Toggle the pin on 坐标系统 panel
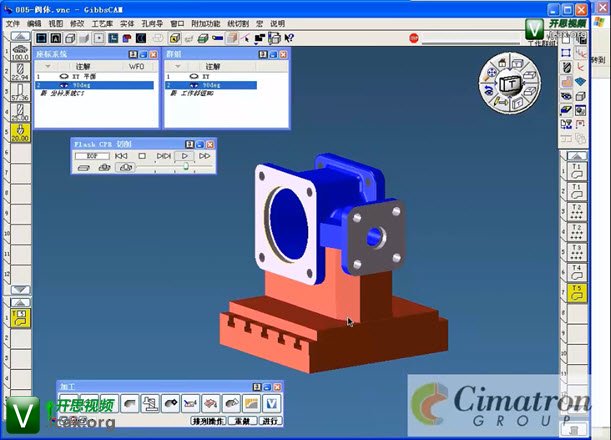 [x=133, y=54]
